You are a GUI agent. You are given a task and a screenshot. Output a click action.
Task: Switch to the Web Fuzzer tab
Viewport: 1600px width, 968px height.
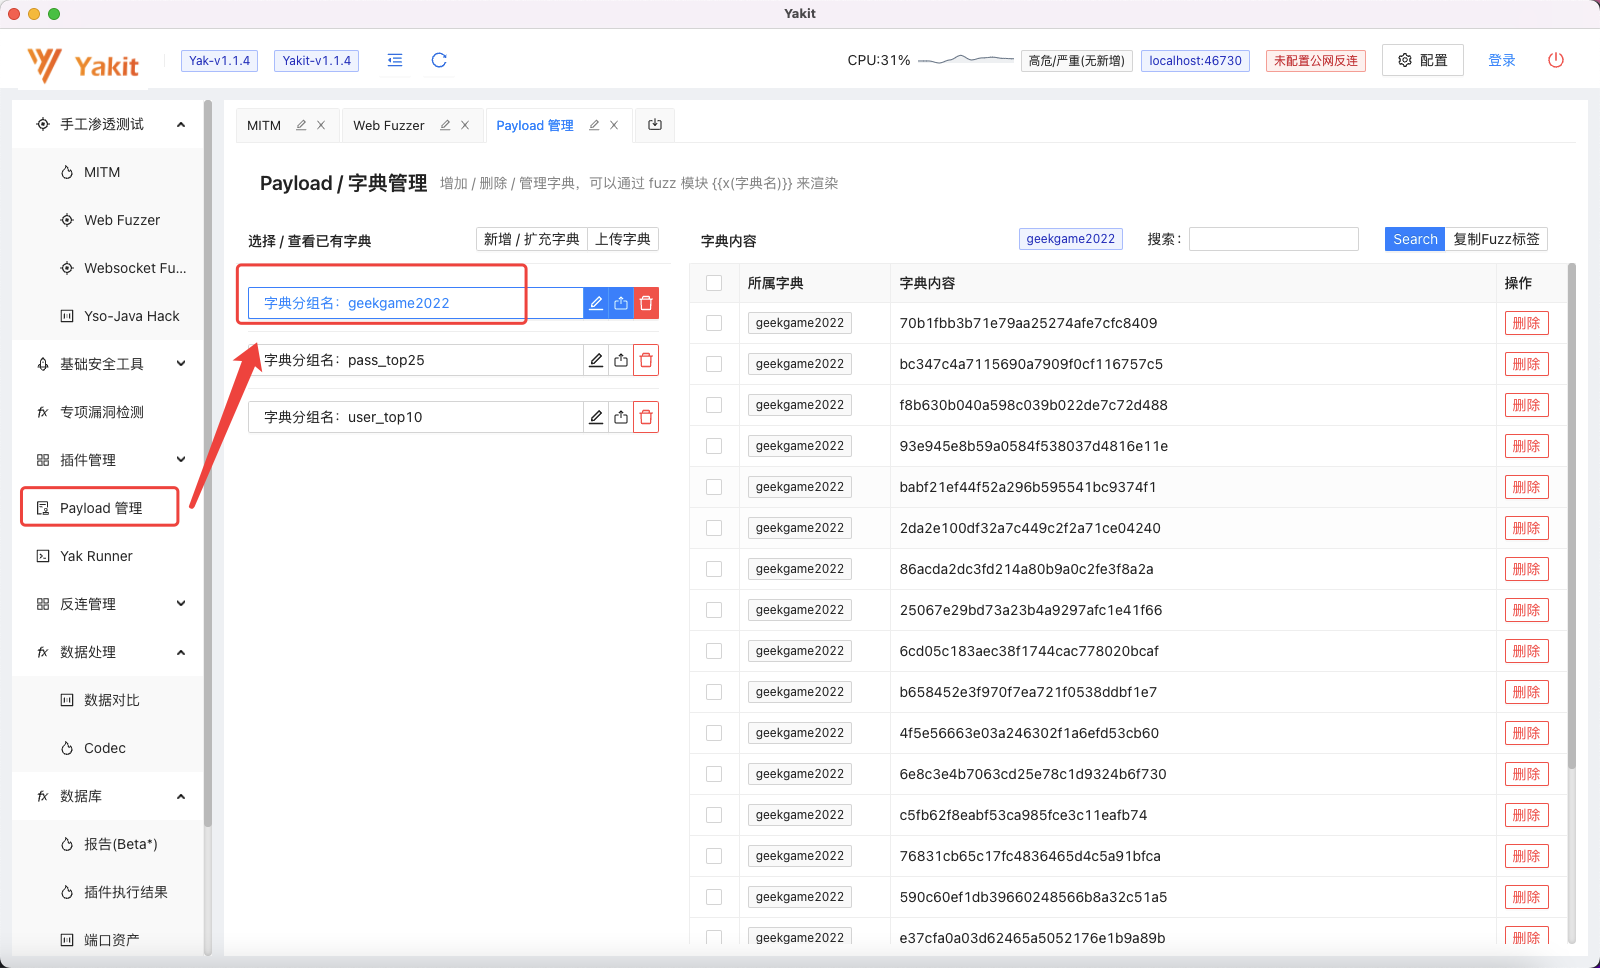pos(389,125)
